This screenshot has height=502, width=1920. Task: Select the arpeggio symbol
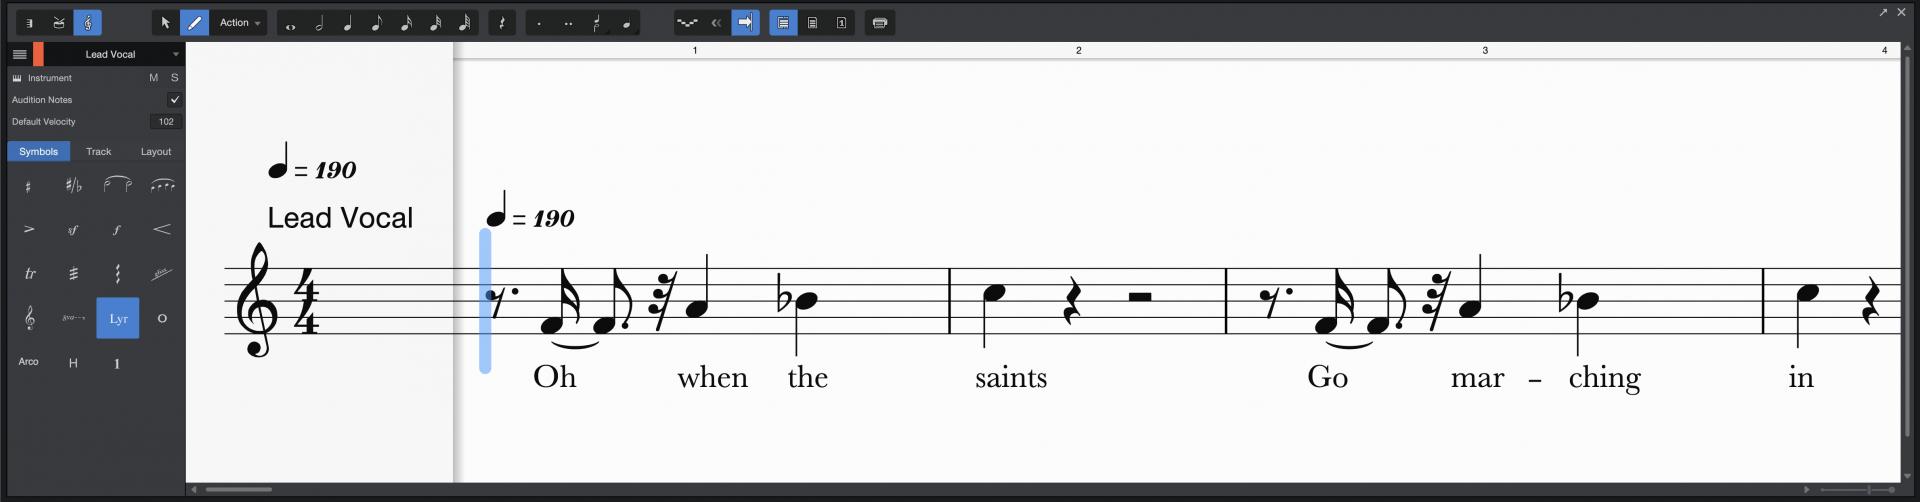click(118, 274)
